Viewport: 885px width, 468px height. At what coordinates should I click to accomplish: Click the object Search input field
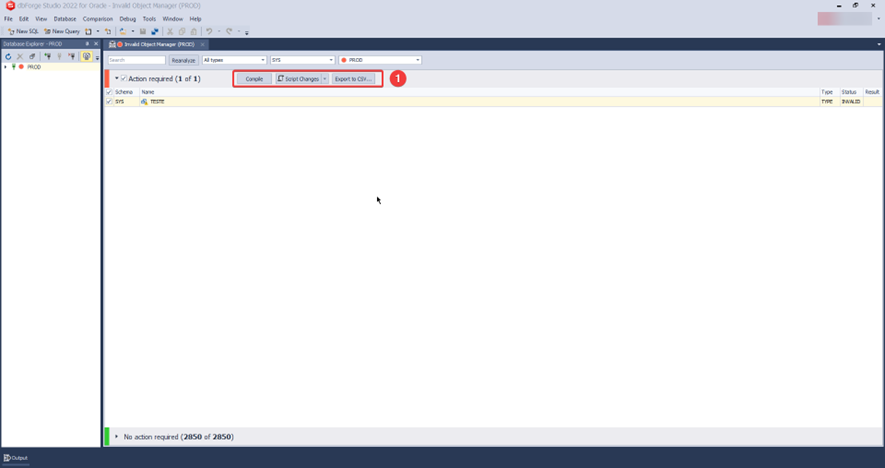point(136,60)
